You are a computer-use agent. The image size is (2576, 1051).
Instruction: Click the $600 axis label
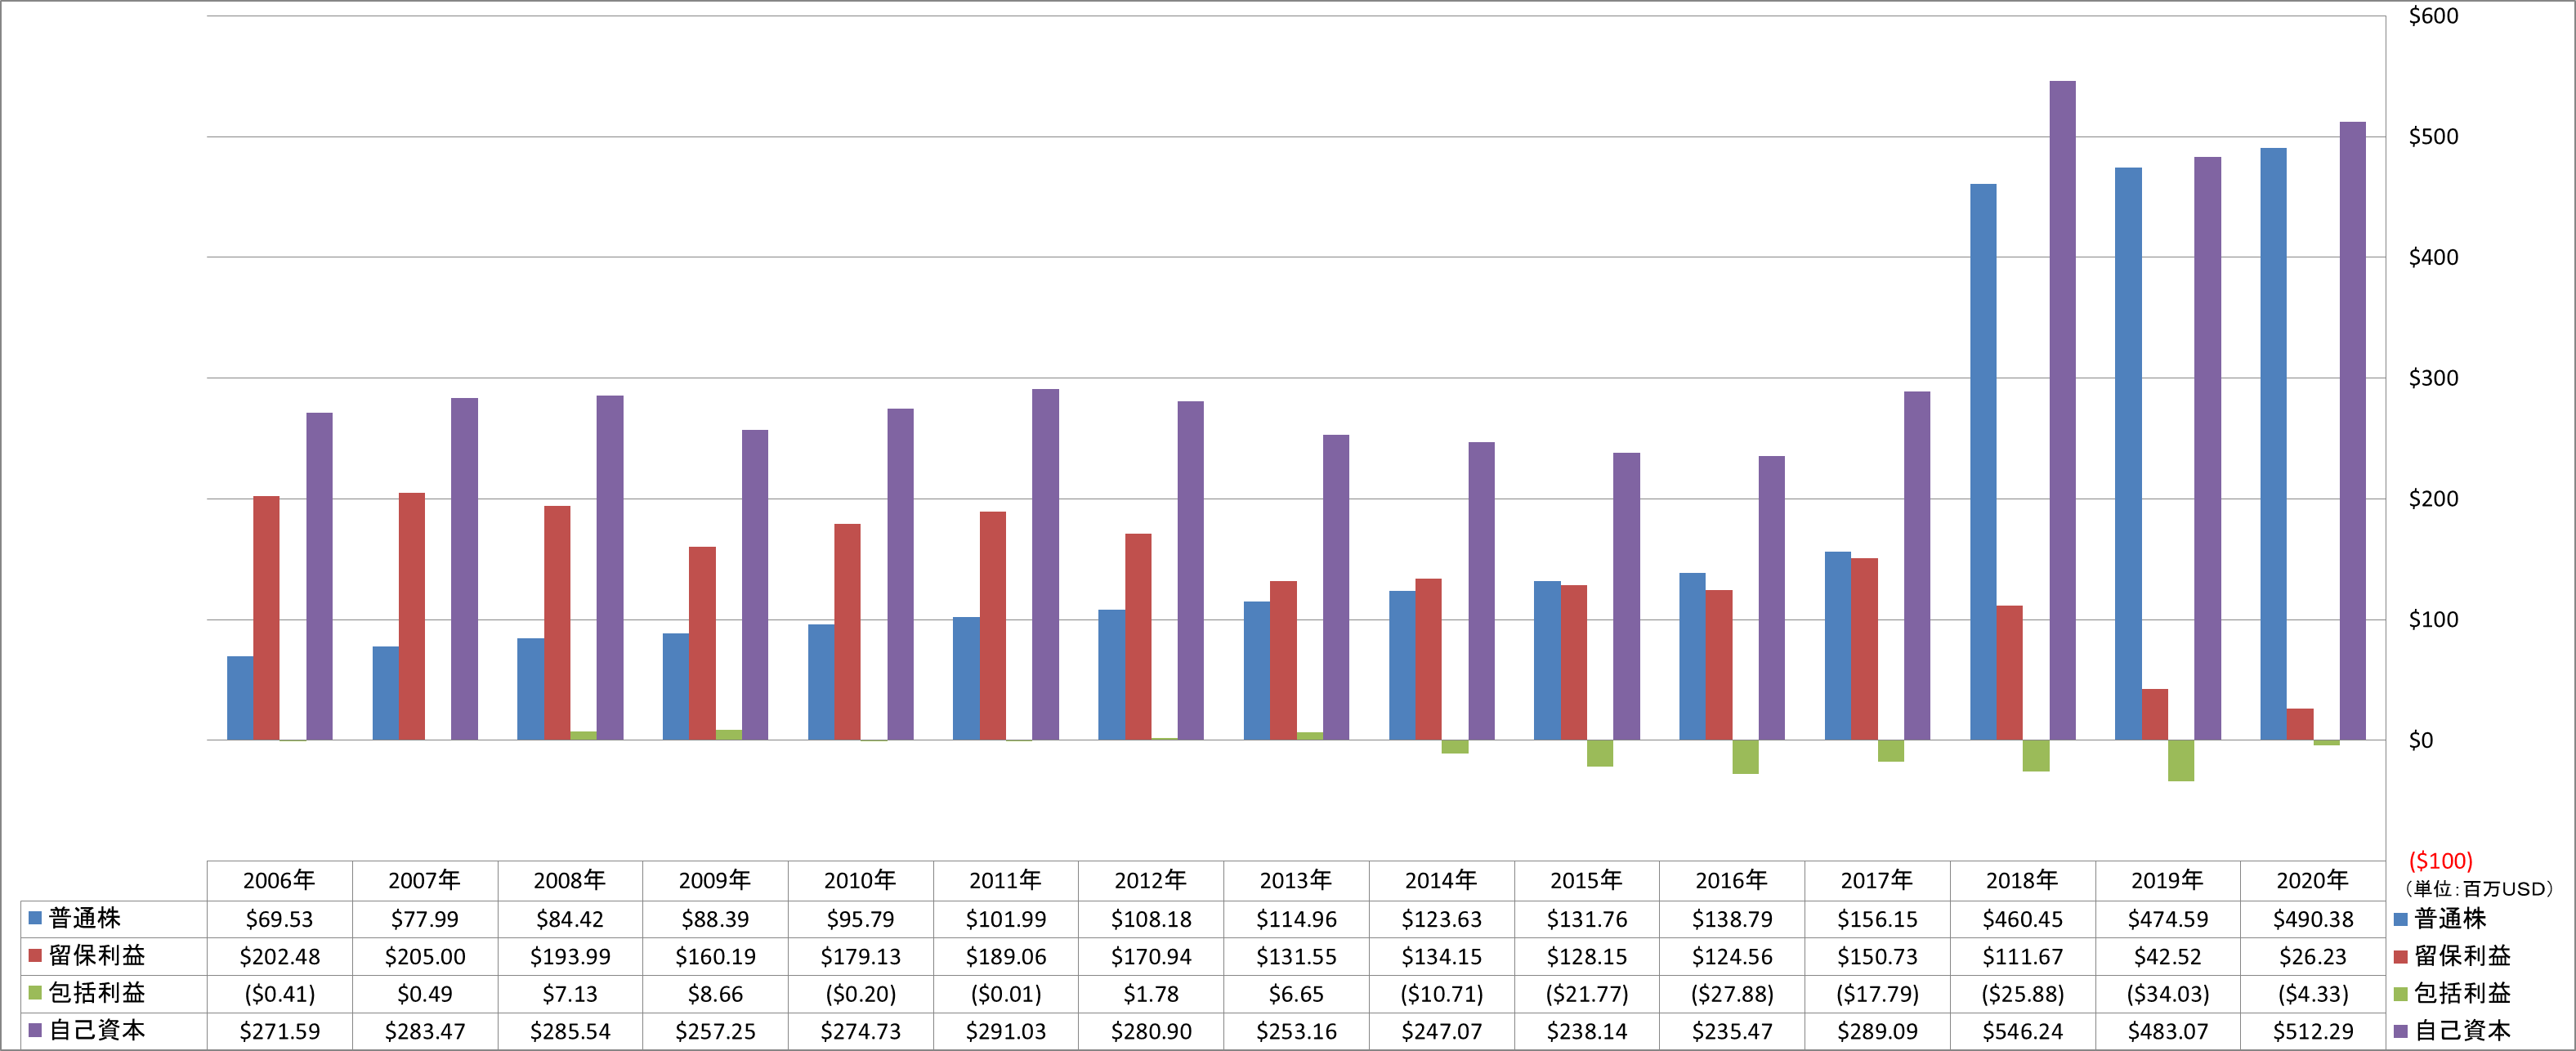pos(2433,16)
